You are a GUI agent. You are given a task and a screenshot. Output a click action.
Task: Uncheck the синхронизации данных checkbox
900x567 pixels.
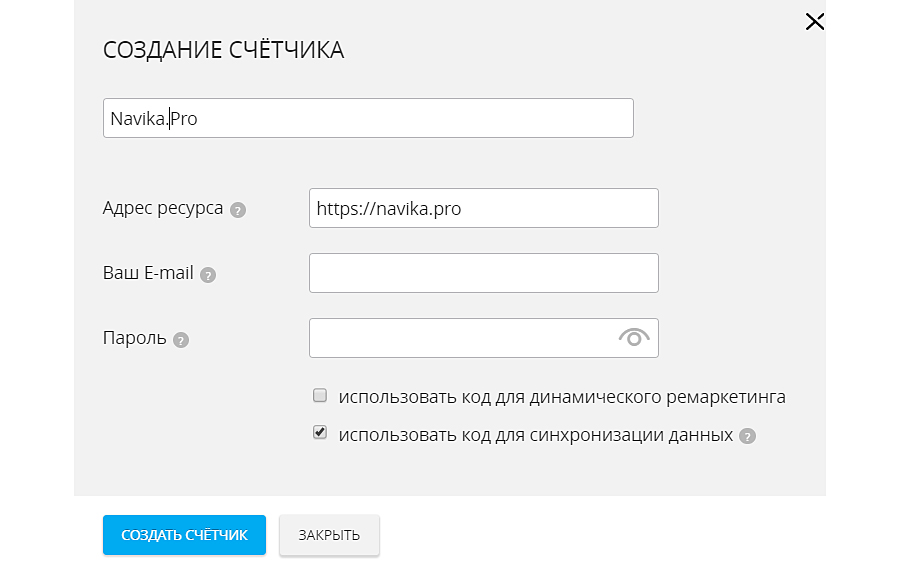(320, 434)
